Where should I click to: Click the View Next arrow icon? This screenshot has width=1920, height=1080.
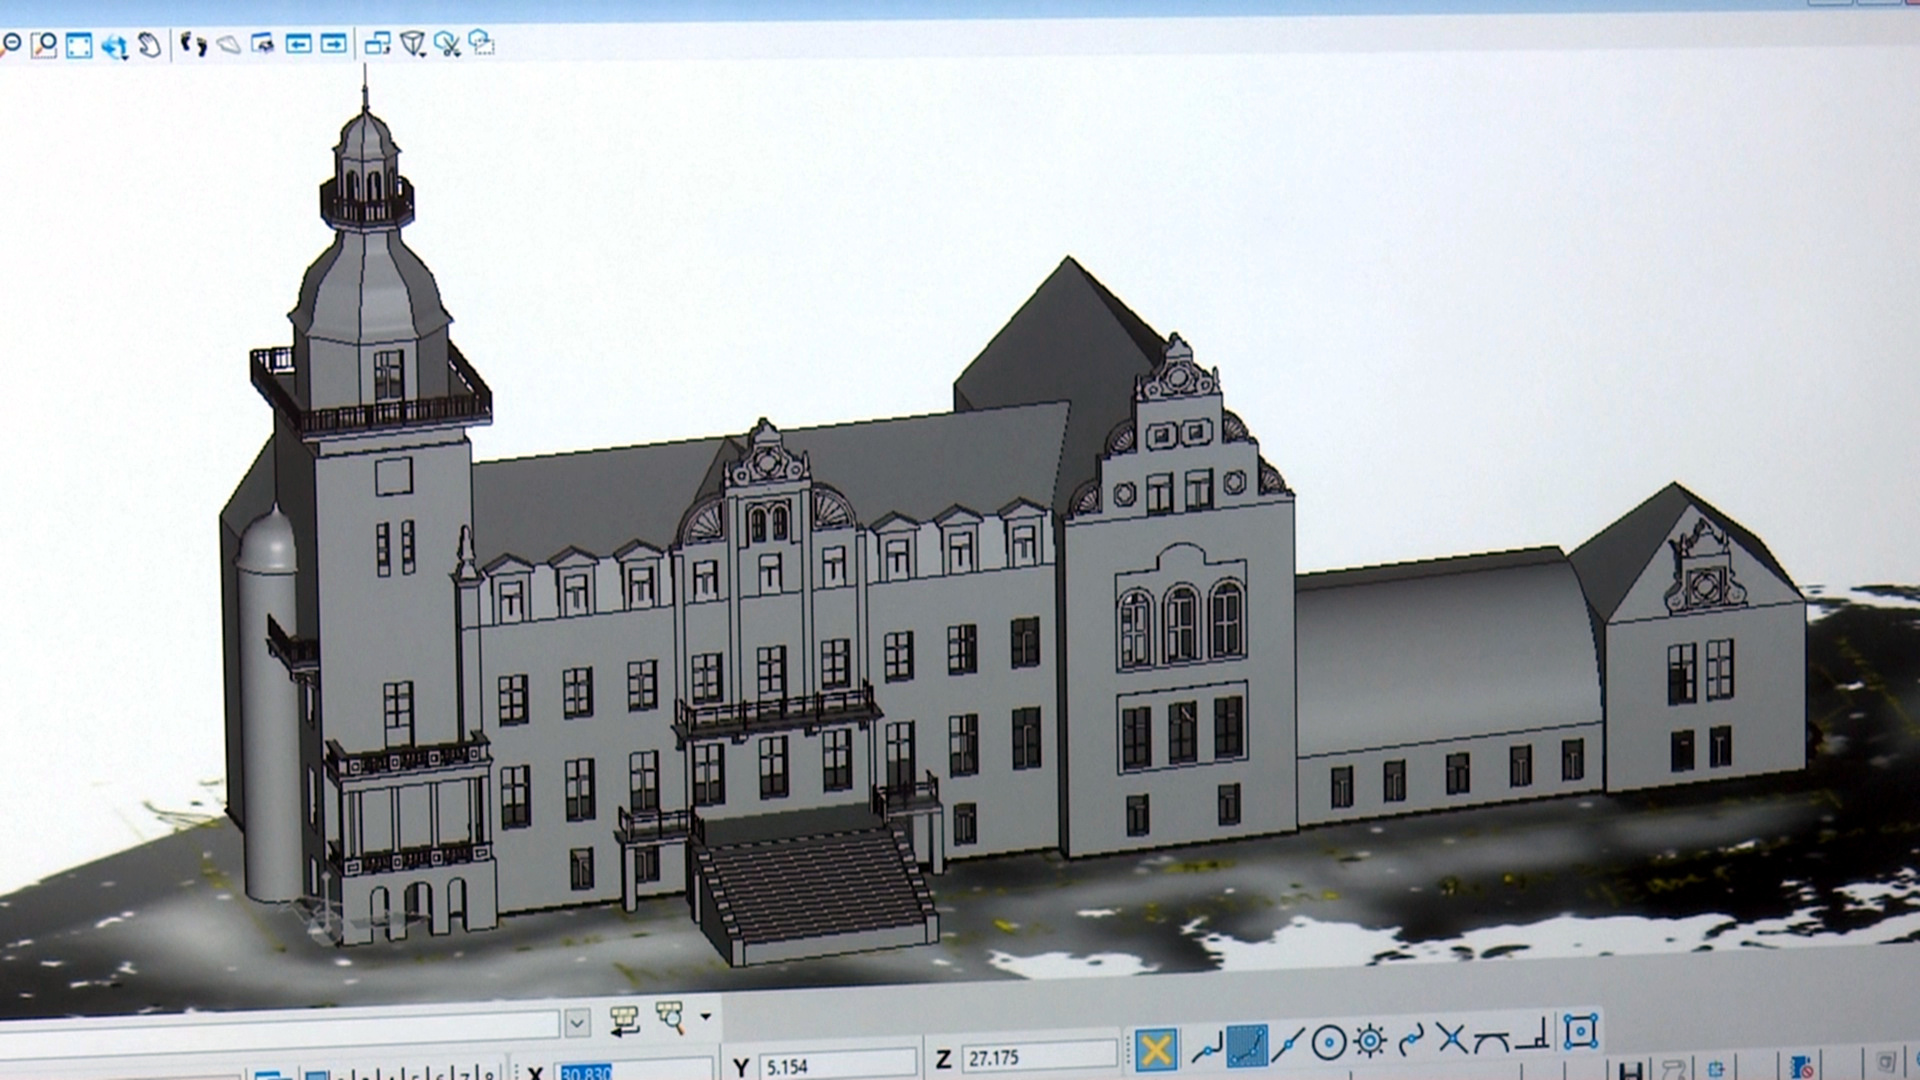coord(333,43)
